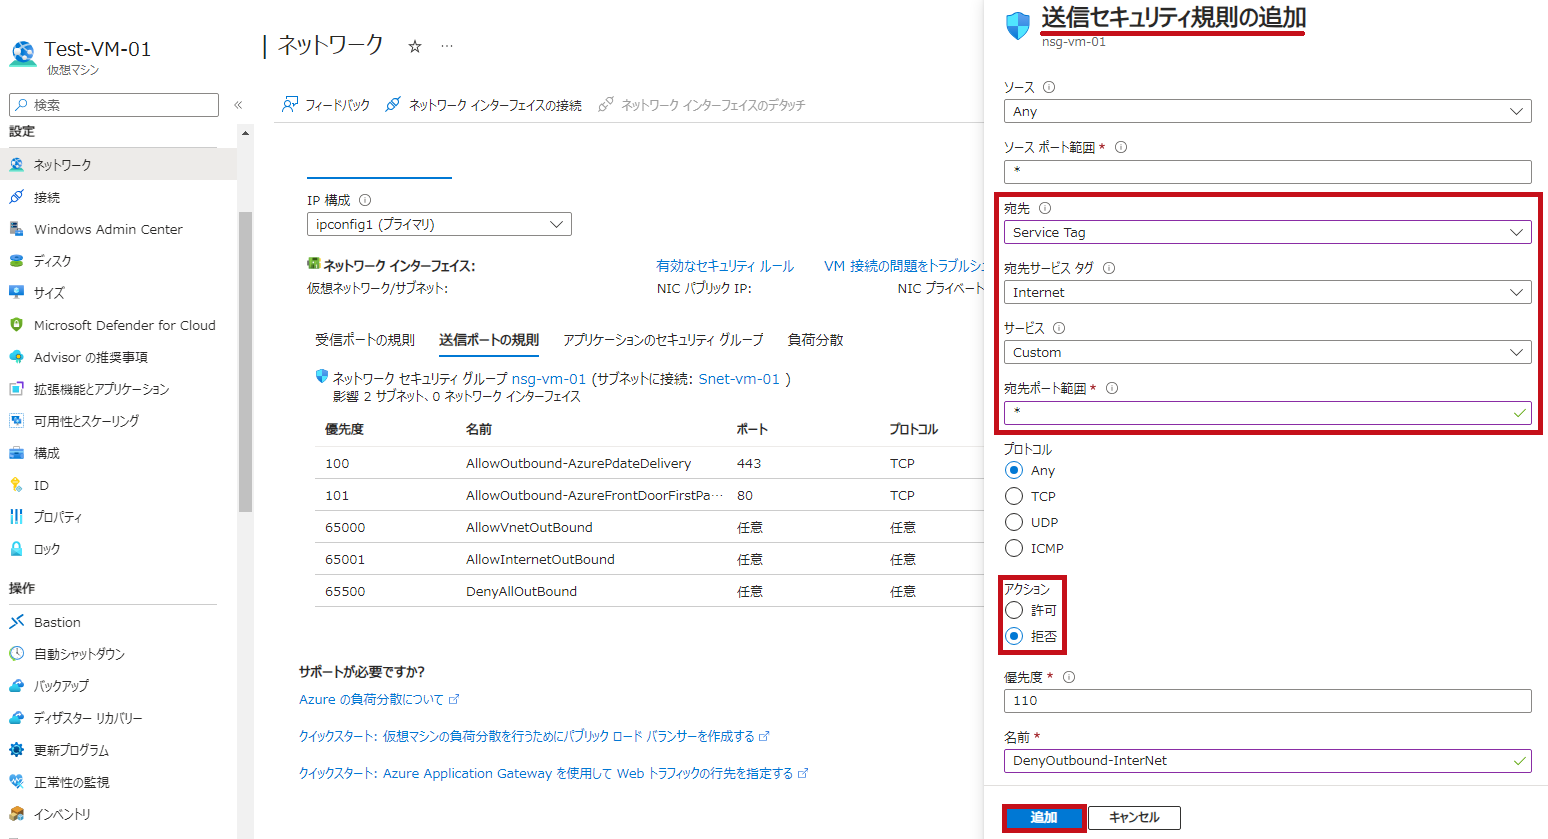Click the 拡張機能とアプリケーション icon

pyautogui.click(x=16, y=389)
